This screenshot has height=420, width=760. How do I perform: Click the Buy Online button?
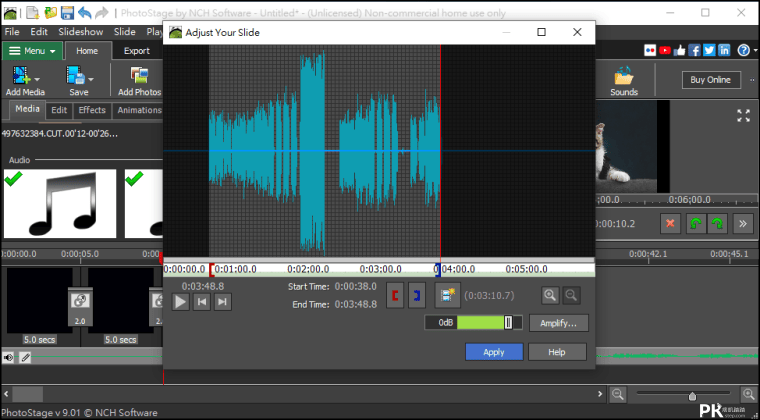[711, 80]
